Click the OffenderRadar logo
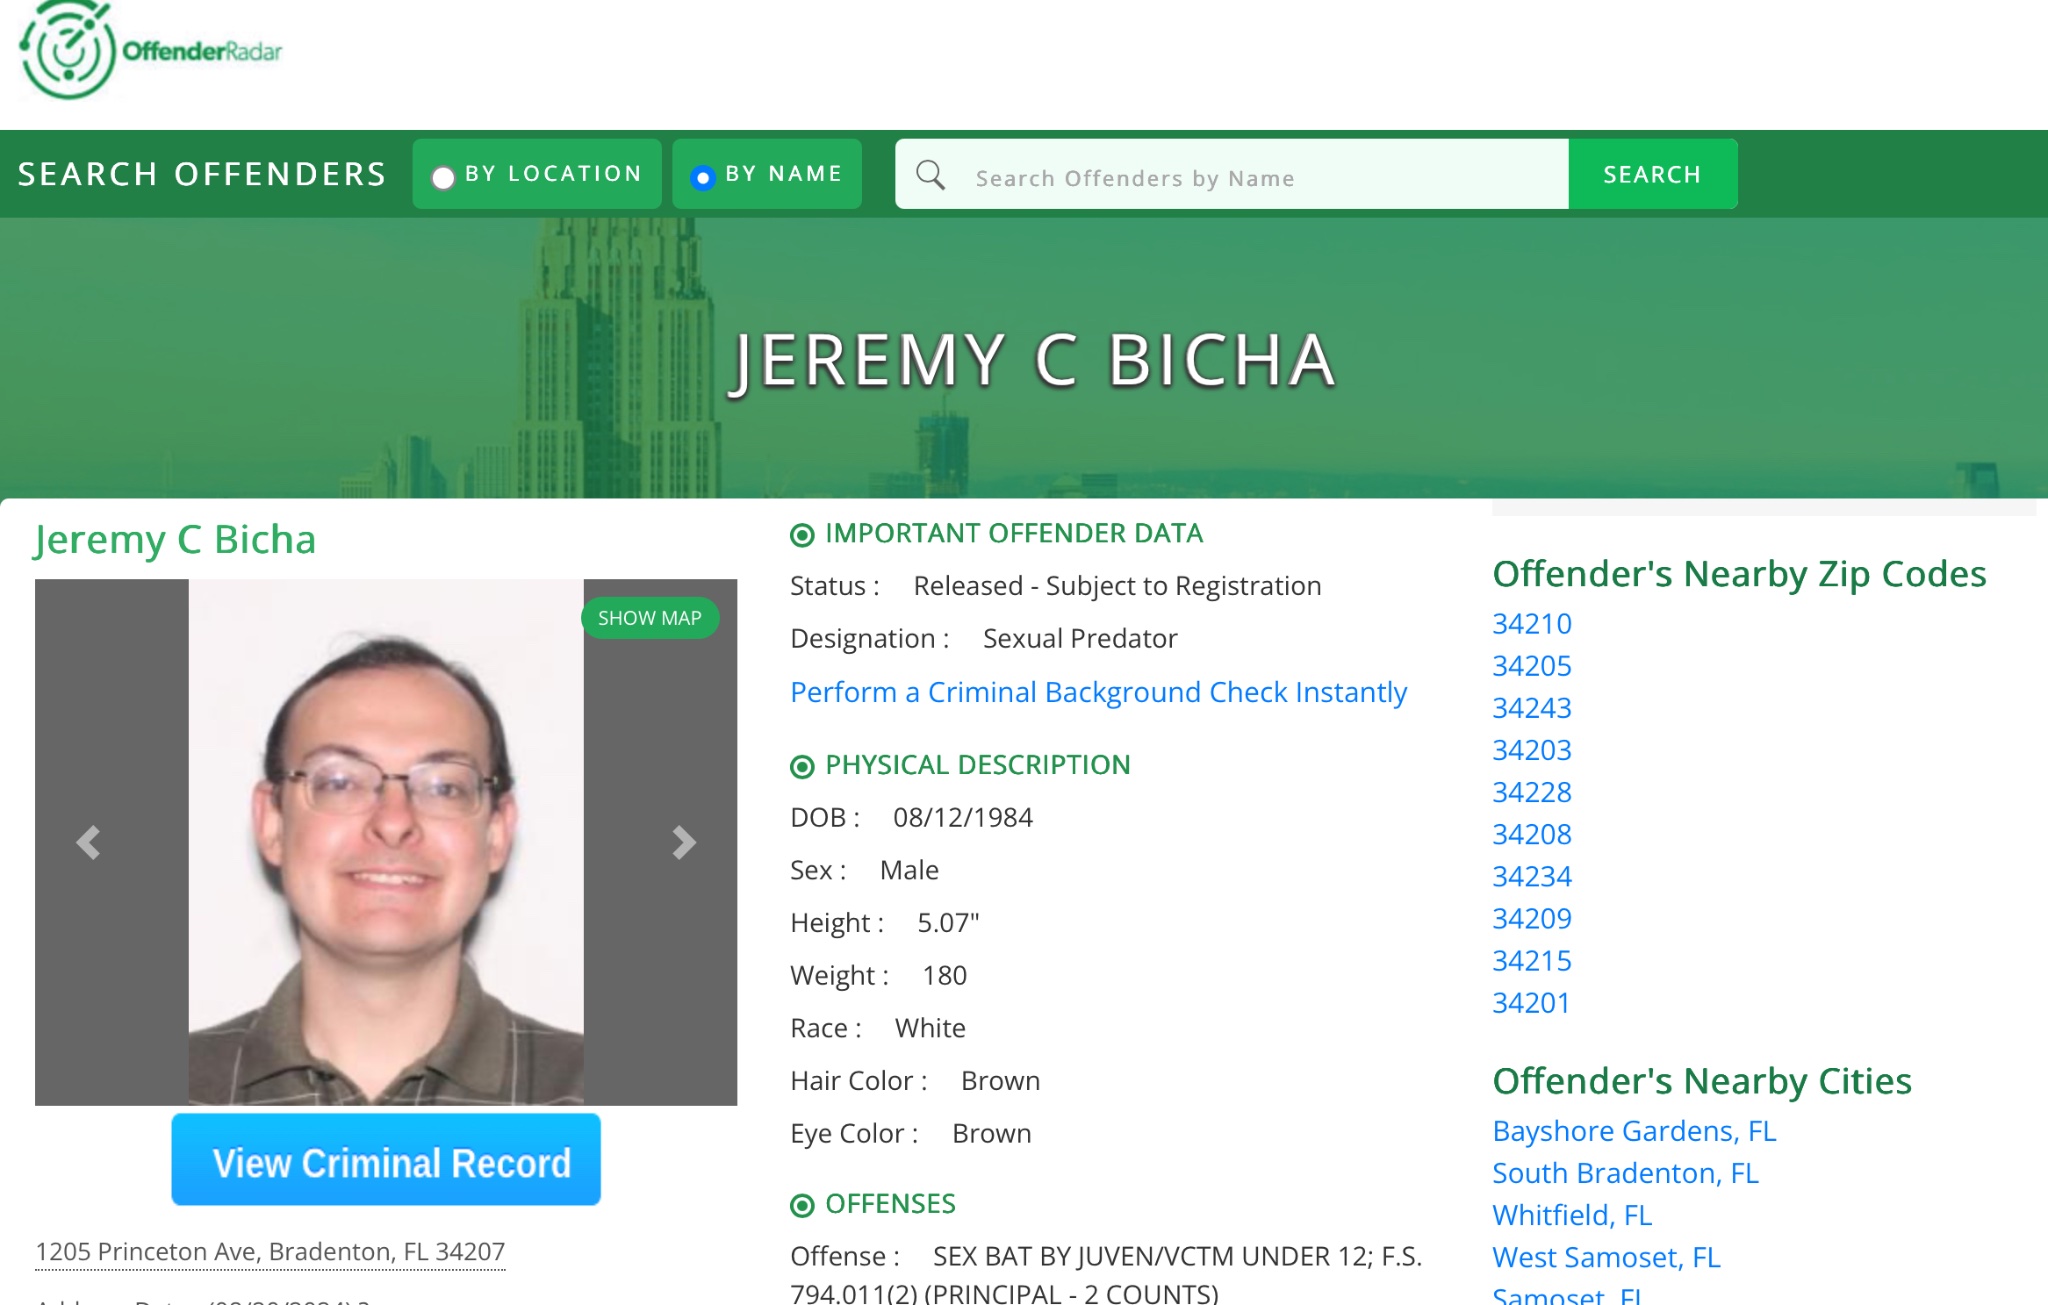 150,50
